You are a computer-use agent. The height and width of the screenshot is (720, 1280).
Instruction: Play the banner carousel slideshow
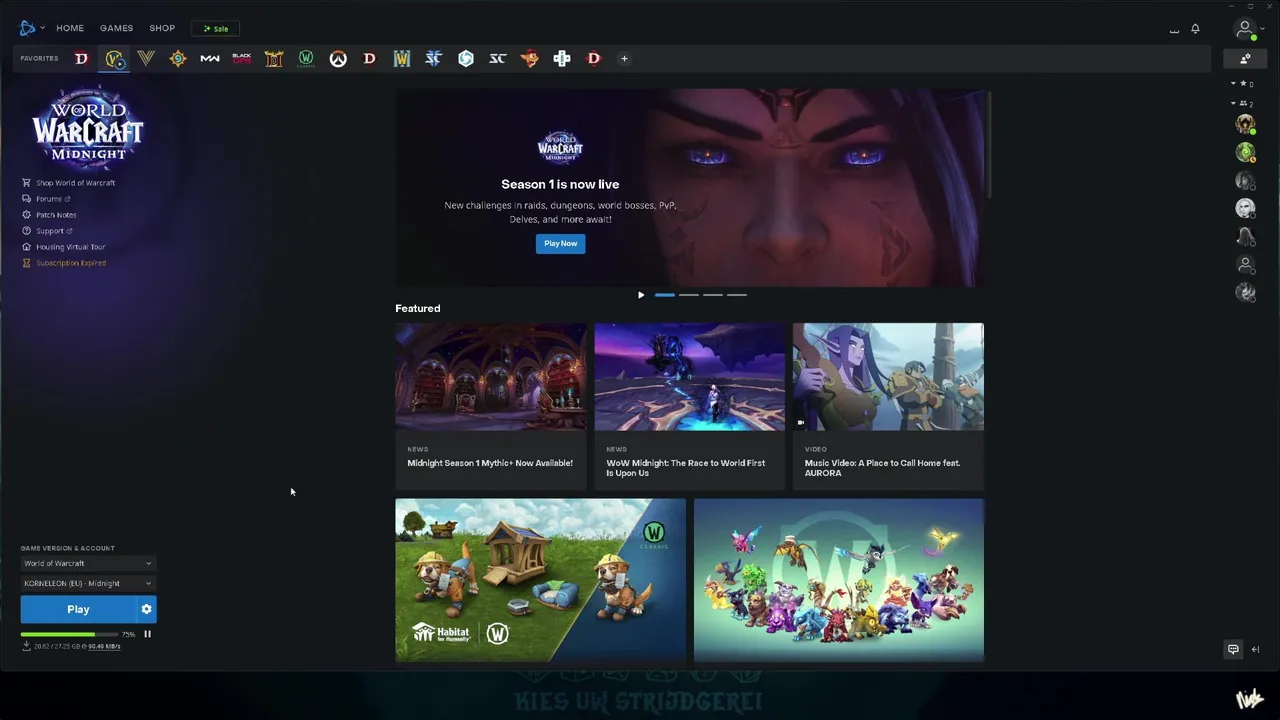click(641, 295)
